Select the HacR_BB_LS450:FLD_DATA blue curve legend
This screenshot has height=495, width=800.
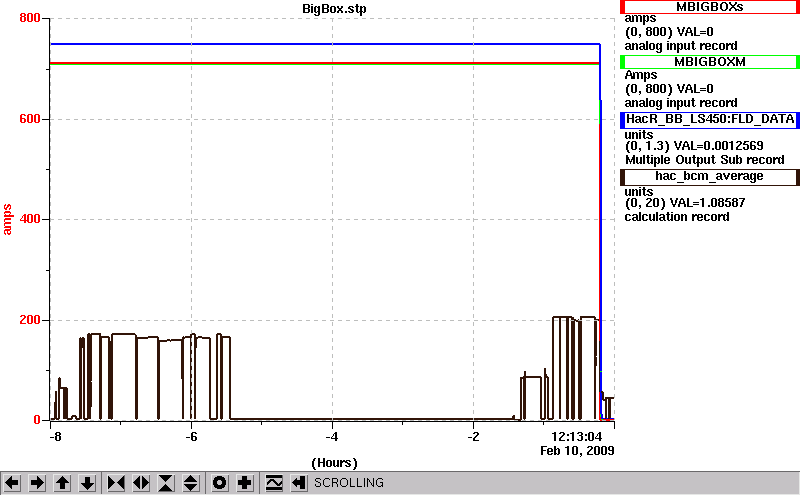pyautogui.click(x=710, y=119)
